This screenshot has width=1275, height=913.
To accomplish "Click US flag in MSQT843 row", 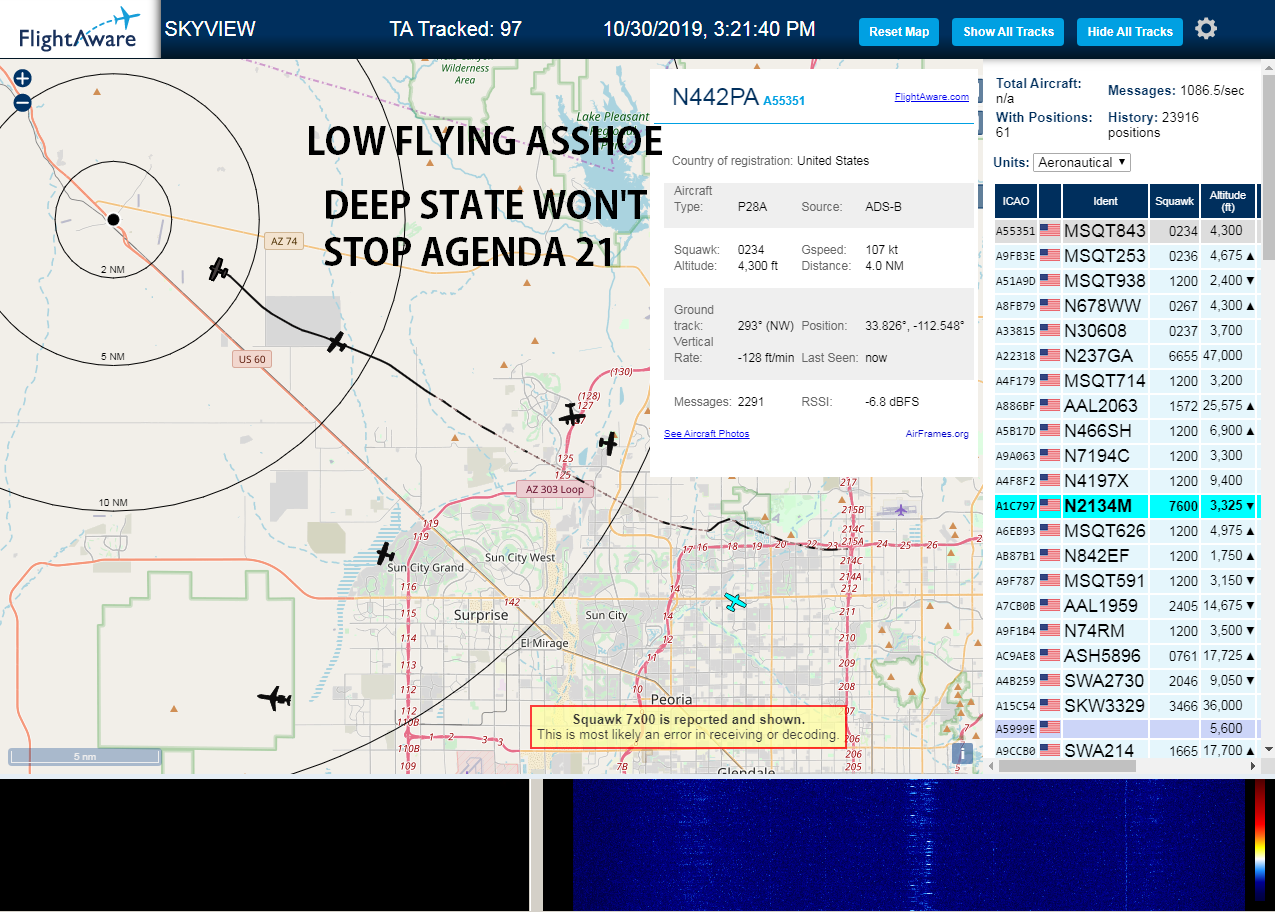I will pos(1050,231).
